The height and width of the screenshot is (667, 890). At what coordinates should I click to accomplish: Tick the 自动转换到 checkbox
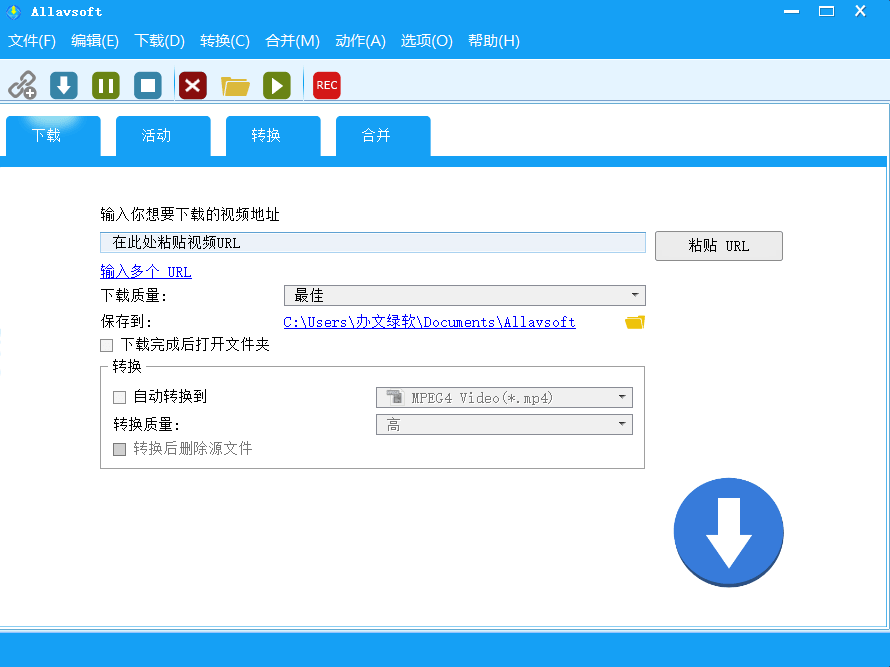pos(119,397)
